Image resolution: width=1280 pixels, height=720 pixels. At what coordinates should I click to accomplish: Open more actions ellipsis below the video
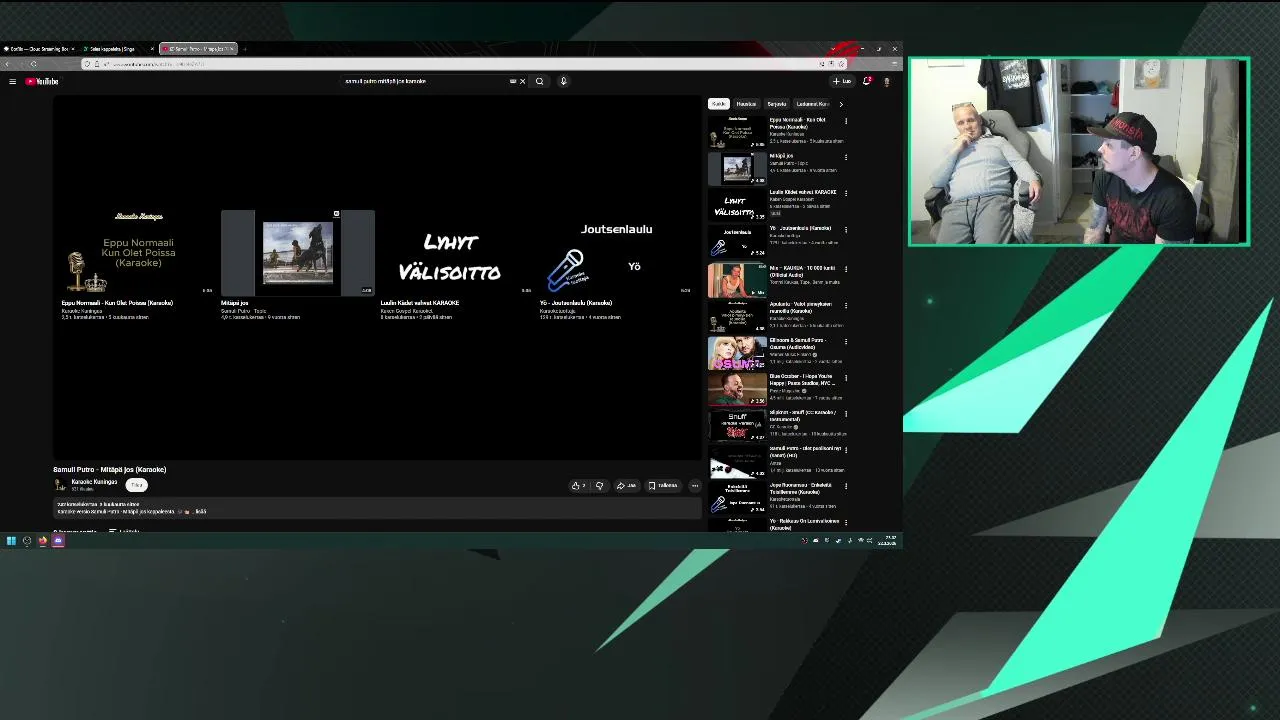pos(695,485)
